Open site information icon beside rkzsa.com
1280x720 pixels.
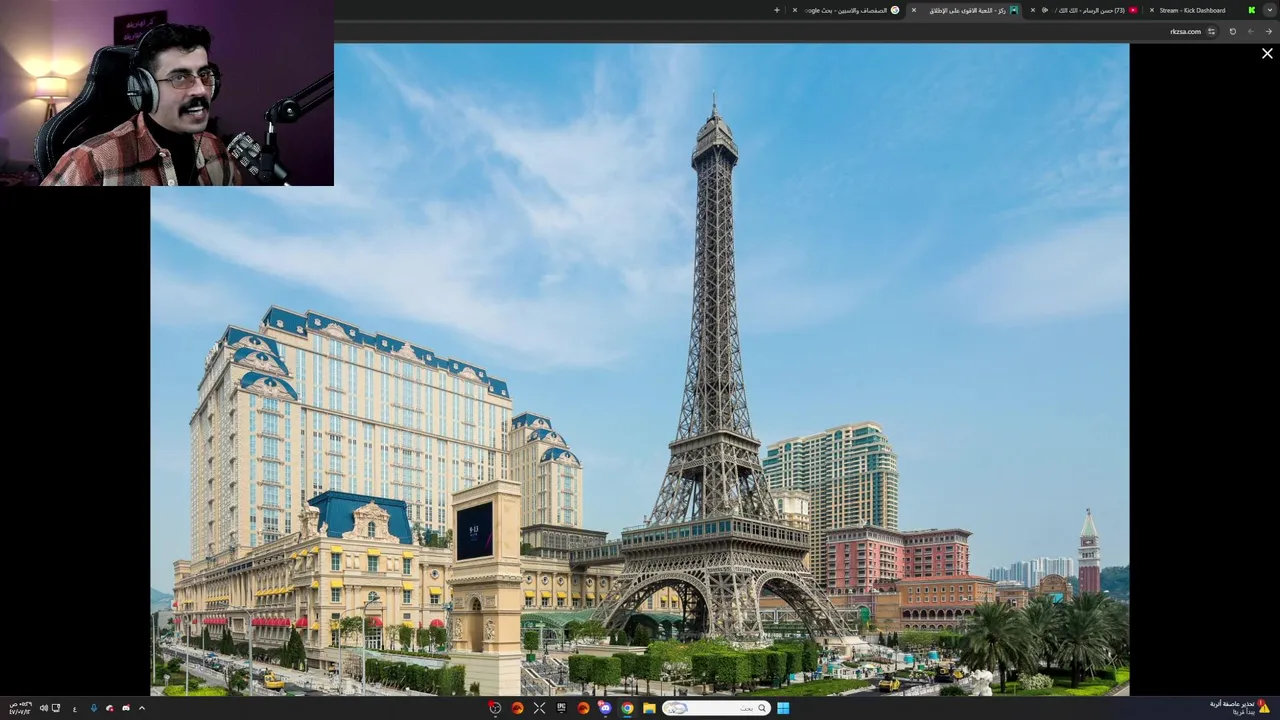pos(1211,31)
